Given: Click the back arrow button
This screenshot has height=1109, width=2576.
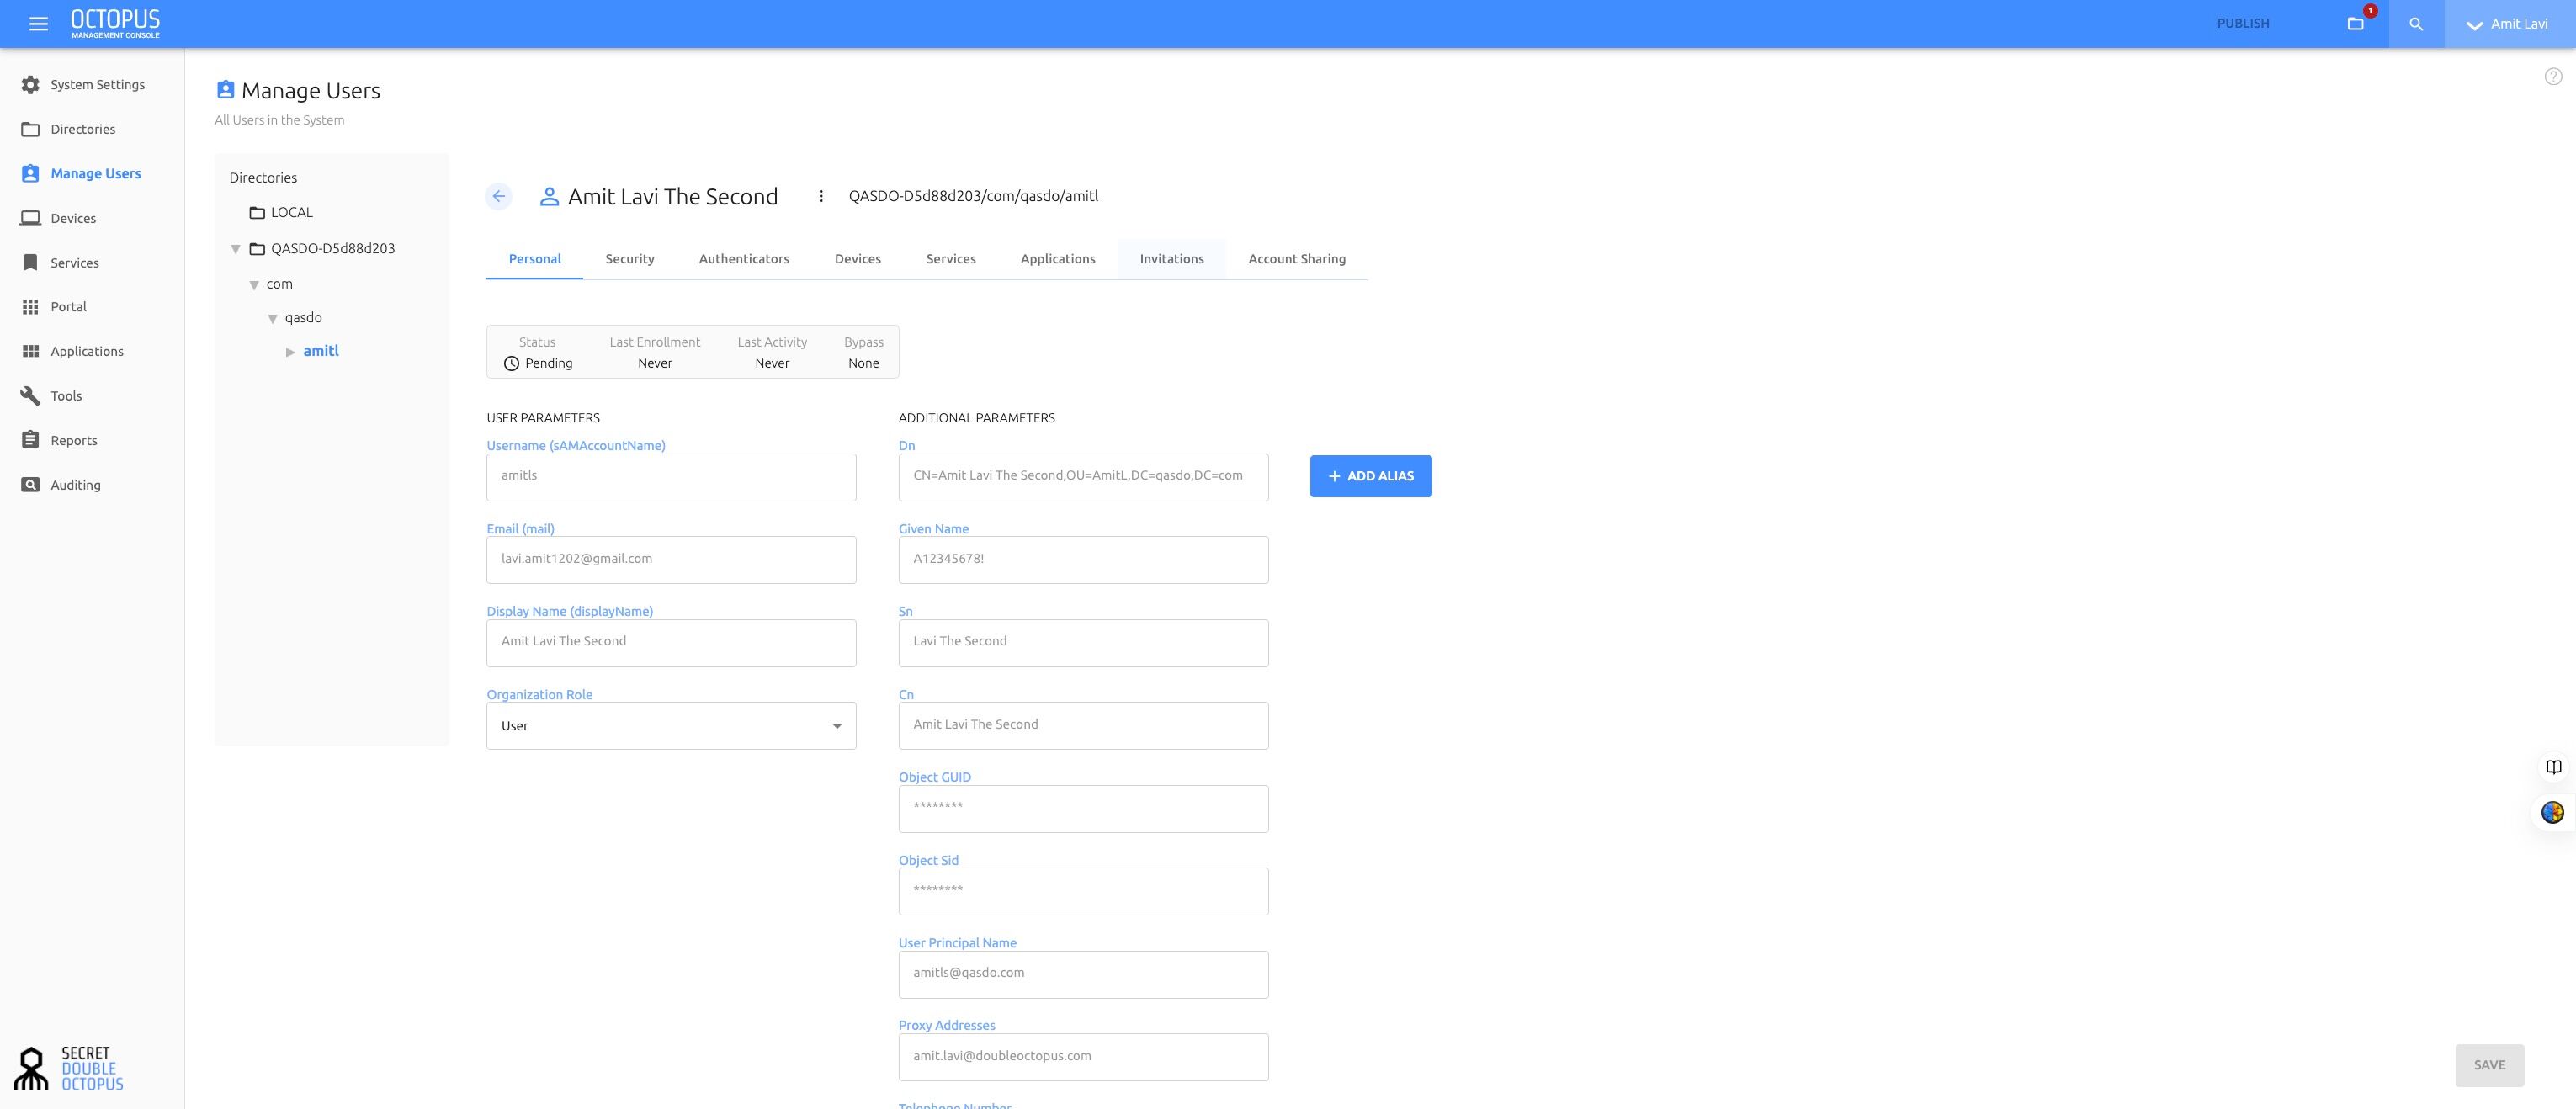Looking at the screenshot, I should coord(498,196).
